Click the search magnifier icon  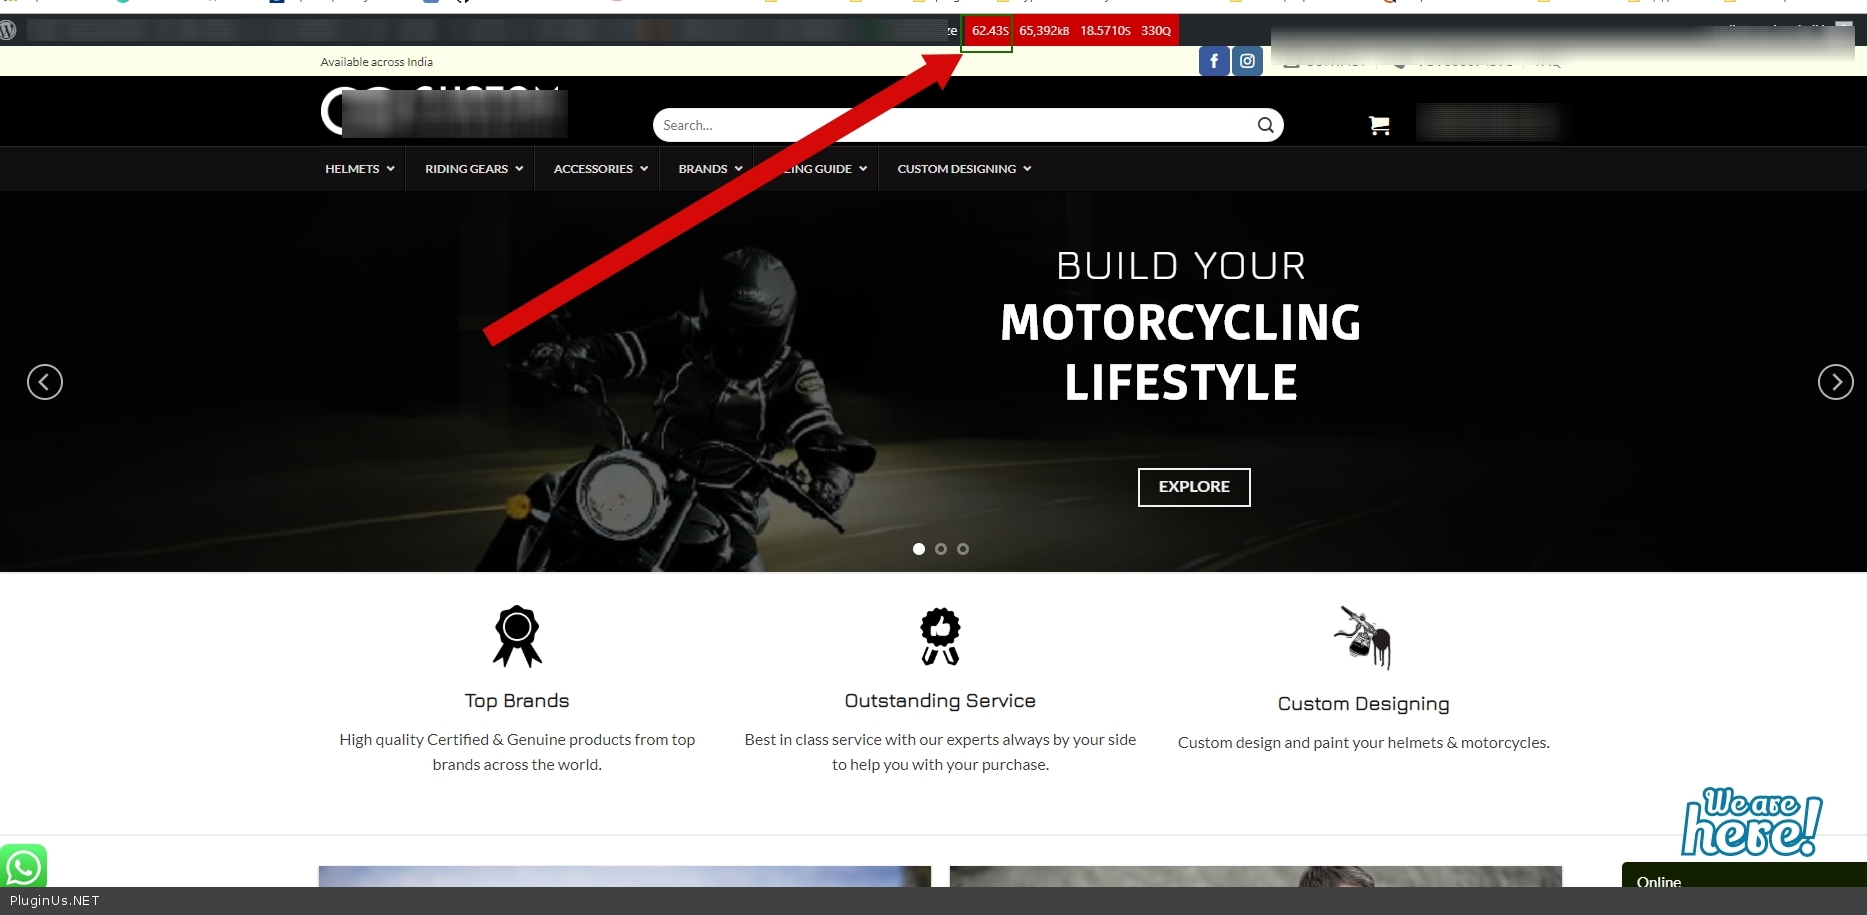click(1265, 125)
